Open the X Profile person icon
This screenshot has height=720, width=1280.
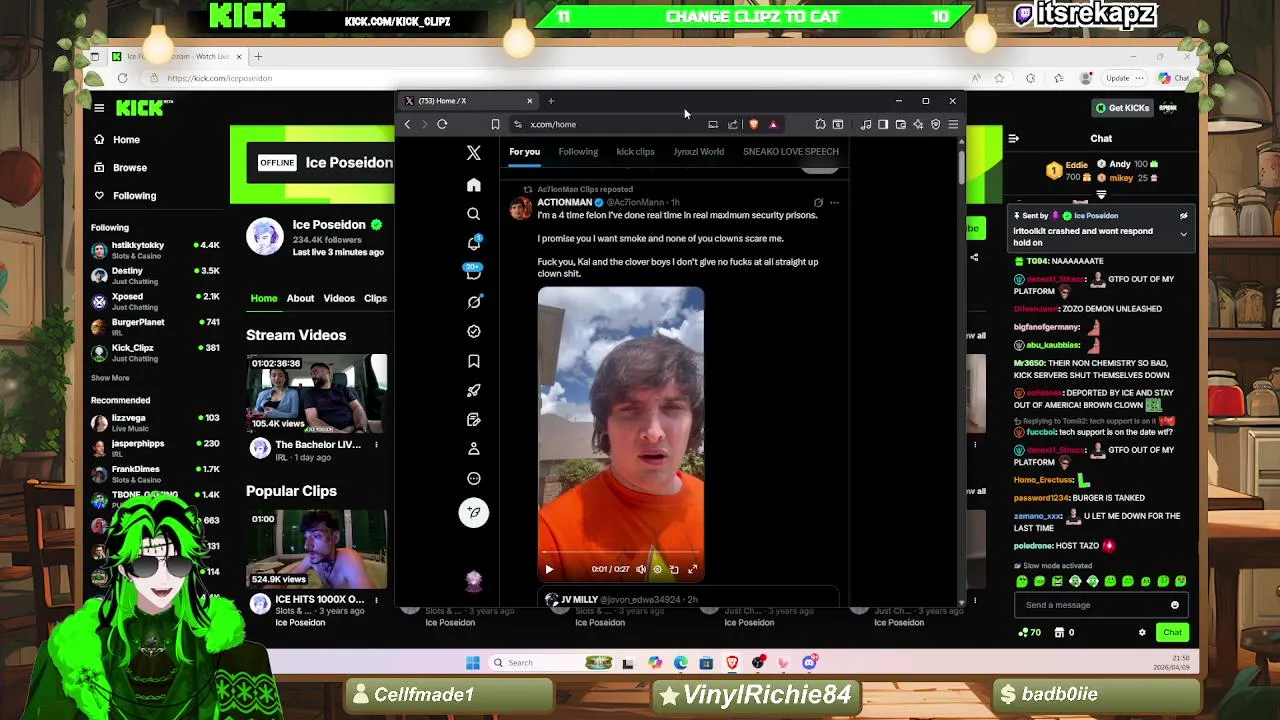[x=474, y=449]
